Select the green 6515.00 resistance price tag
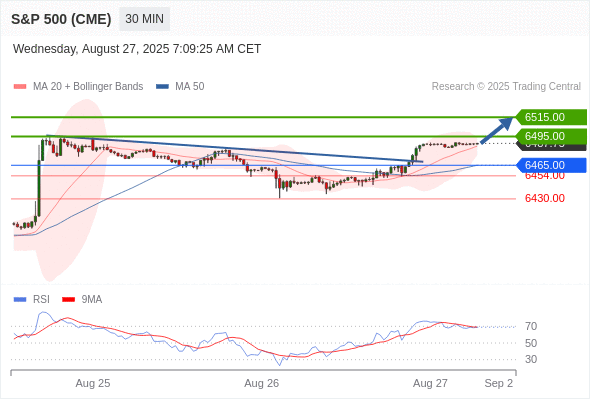 (x=551, y=117)
